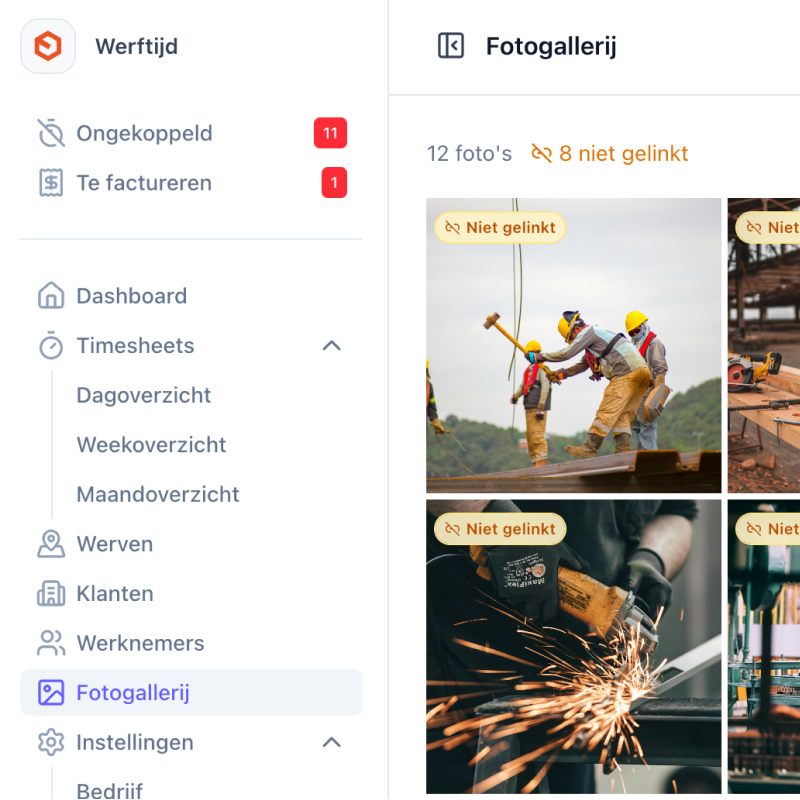Viewport: 800px width, 800px height.
Task: Navigate to the Werven page
Action: point(191,544)
